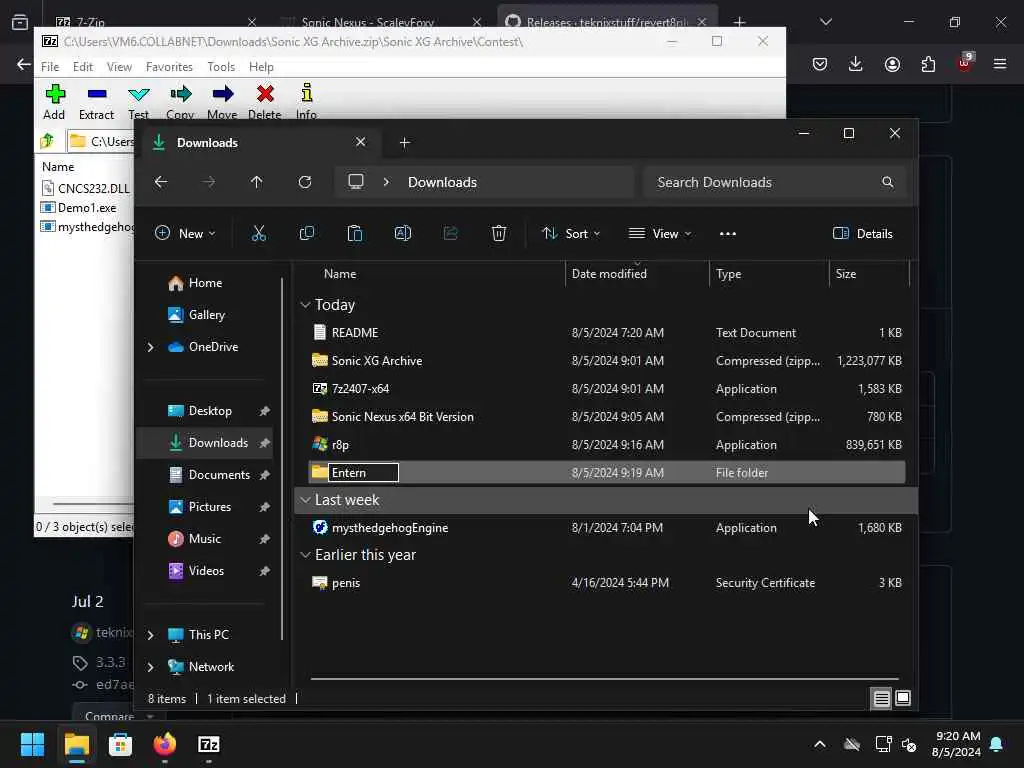Image resolution: width=1024 pixels, height=768 pixels.
Task: Open the Help menu in 7-Zip
Action: 261,67
